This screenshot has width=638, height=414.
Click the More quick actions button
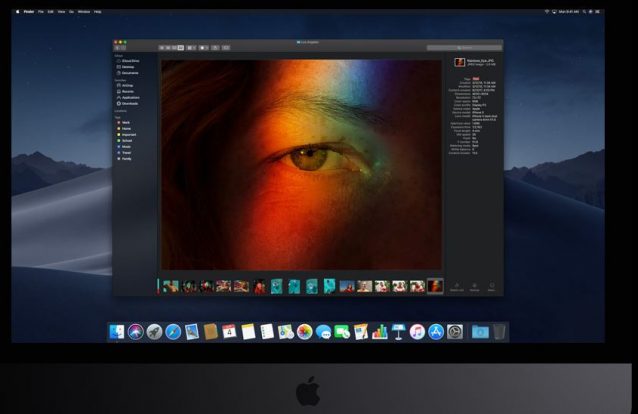point(492,286)
